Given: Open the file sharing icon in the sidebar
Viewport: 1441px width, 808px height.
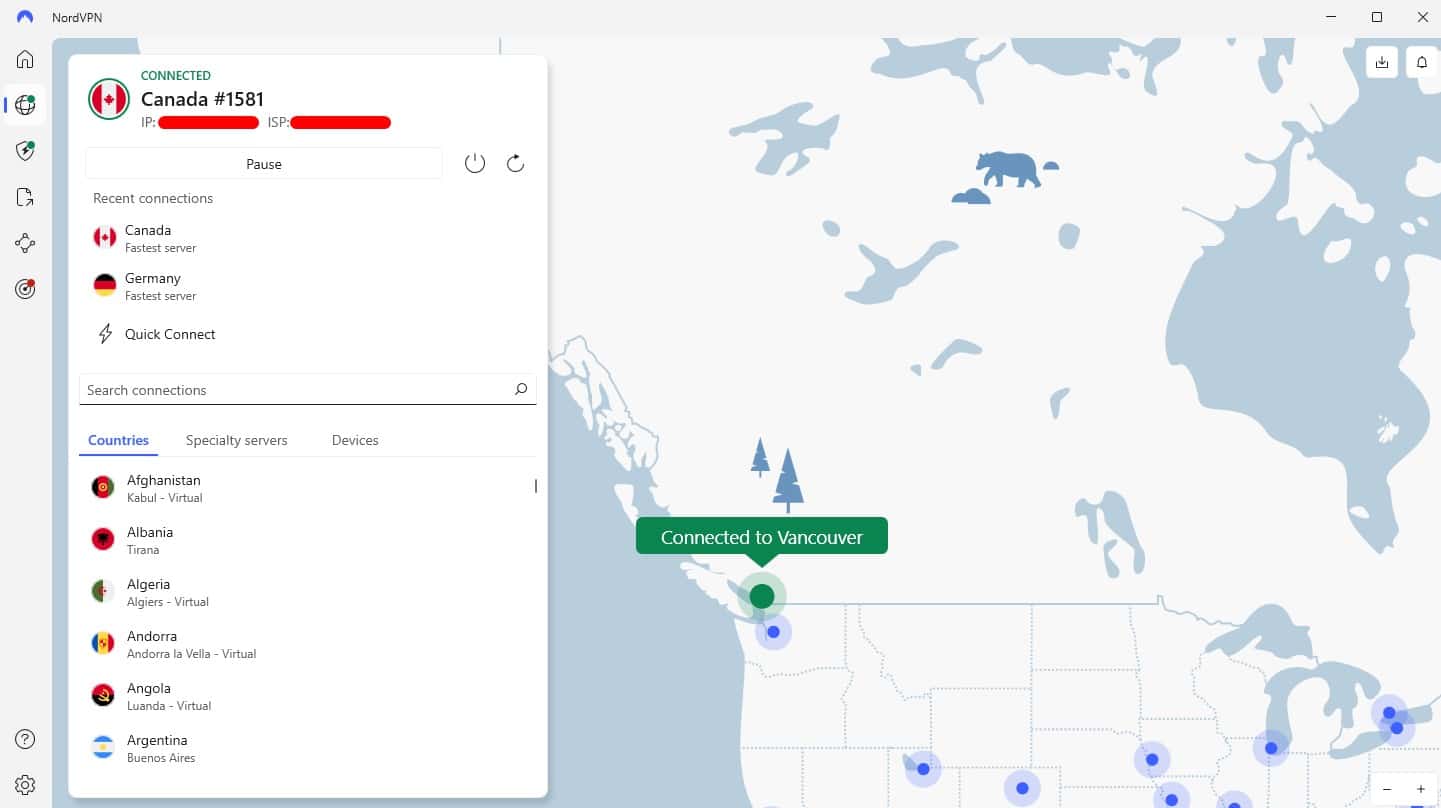Looking at the screenshot, I should (x=25, y=197).
